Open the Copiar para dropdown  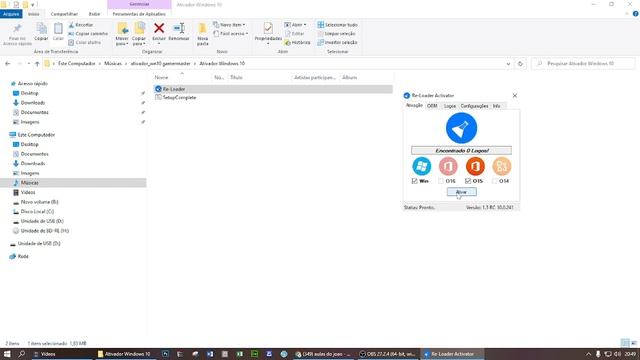click(139, 41)
